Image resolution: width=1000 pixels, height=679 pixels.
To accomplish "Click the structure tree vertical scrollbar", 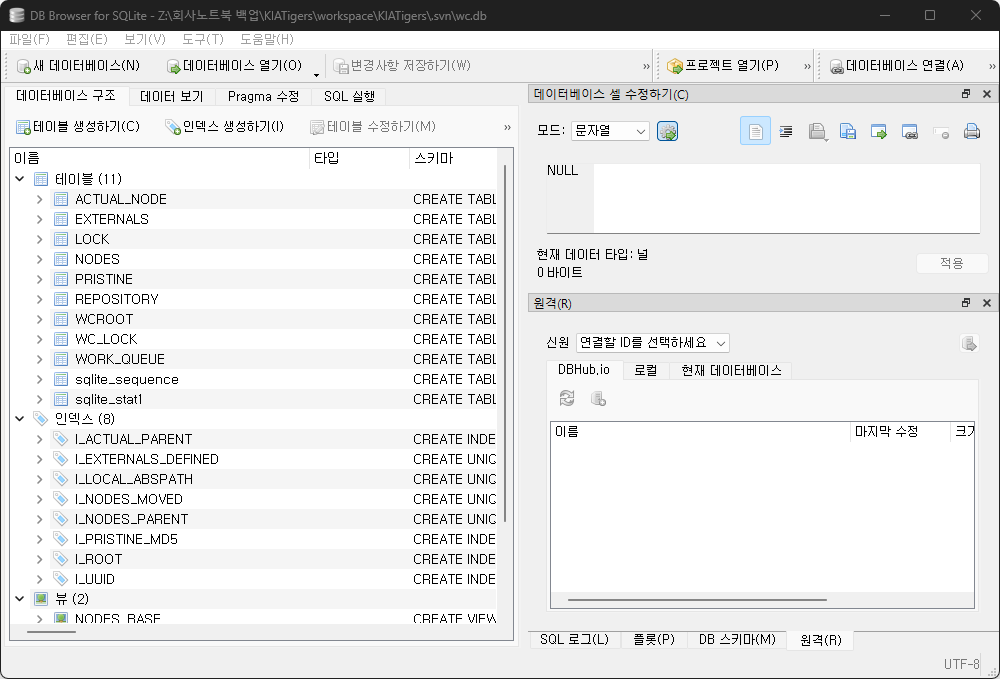I will [x=504, y=344].
